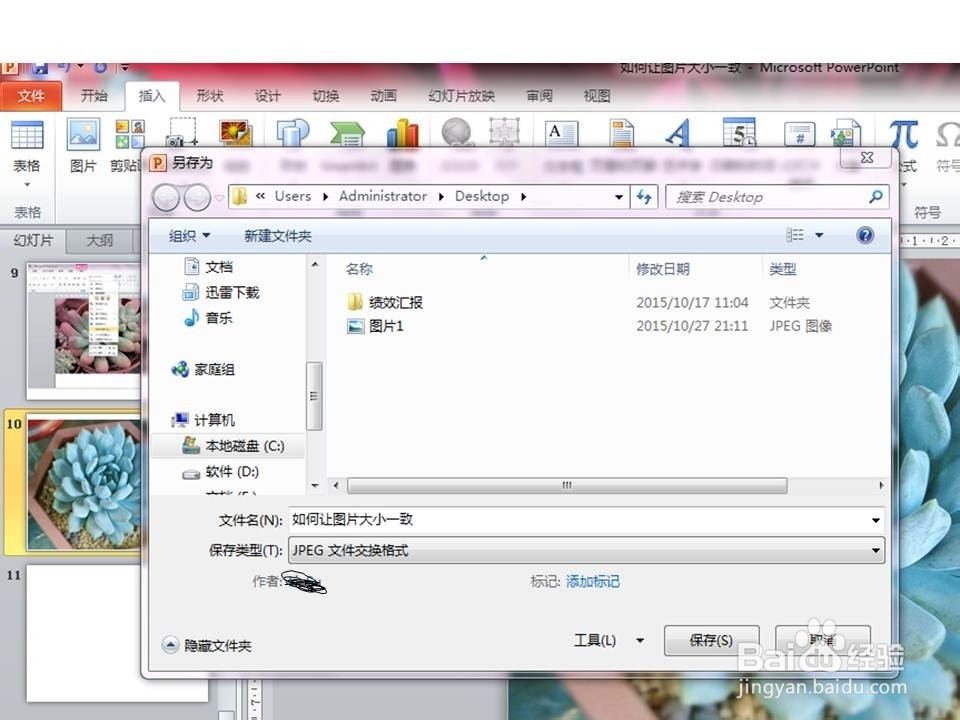Click the SmartArt icon

[x=347, y=133]
